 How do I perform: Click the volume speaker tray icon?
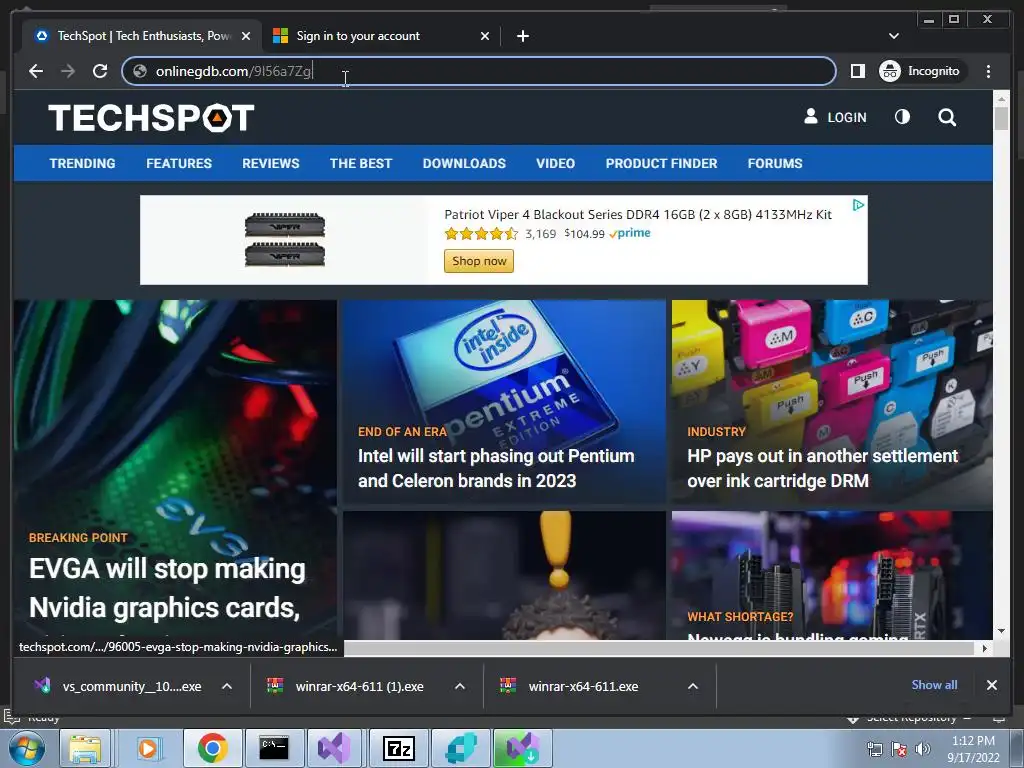click(923, 749)
